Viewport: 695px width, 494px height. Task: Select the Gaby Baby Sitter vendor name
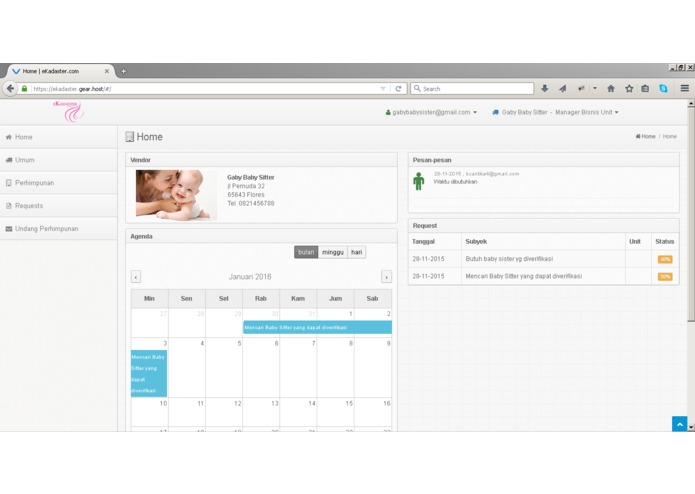pyautogui.click(x=250, y=177)
